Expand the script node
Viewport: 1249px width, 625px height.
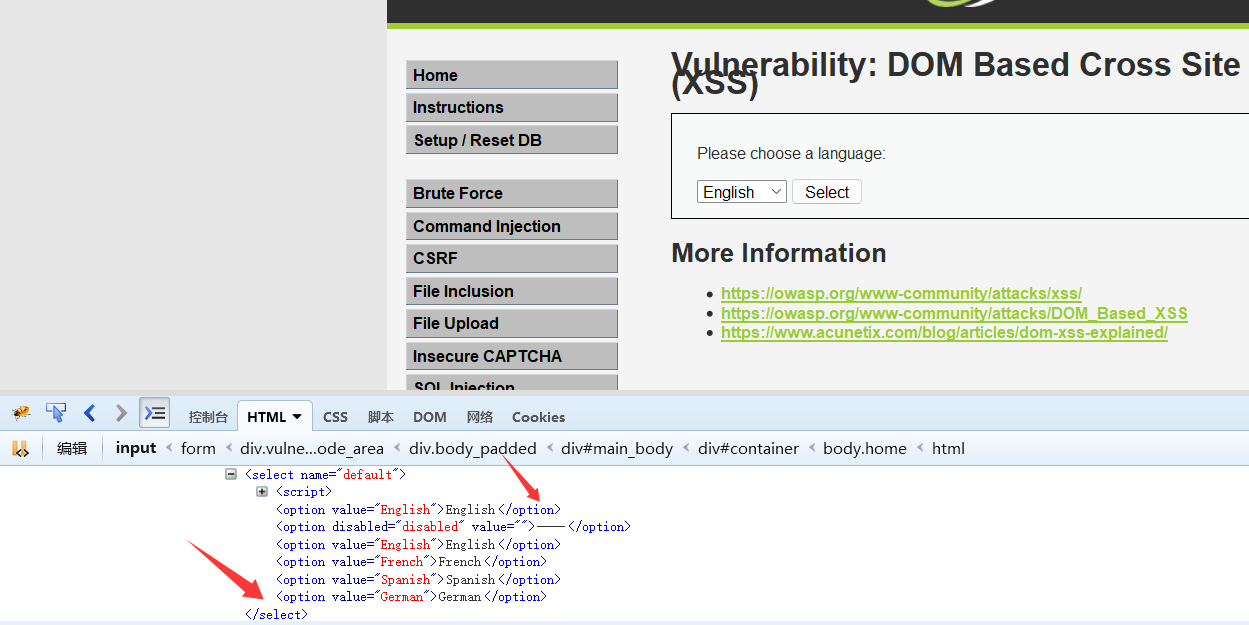coord(262,492)
